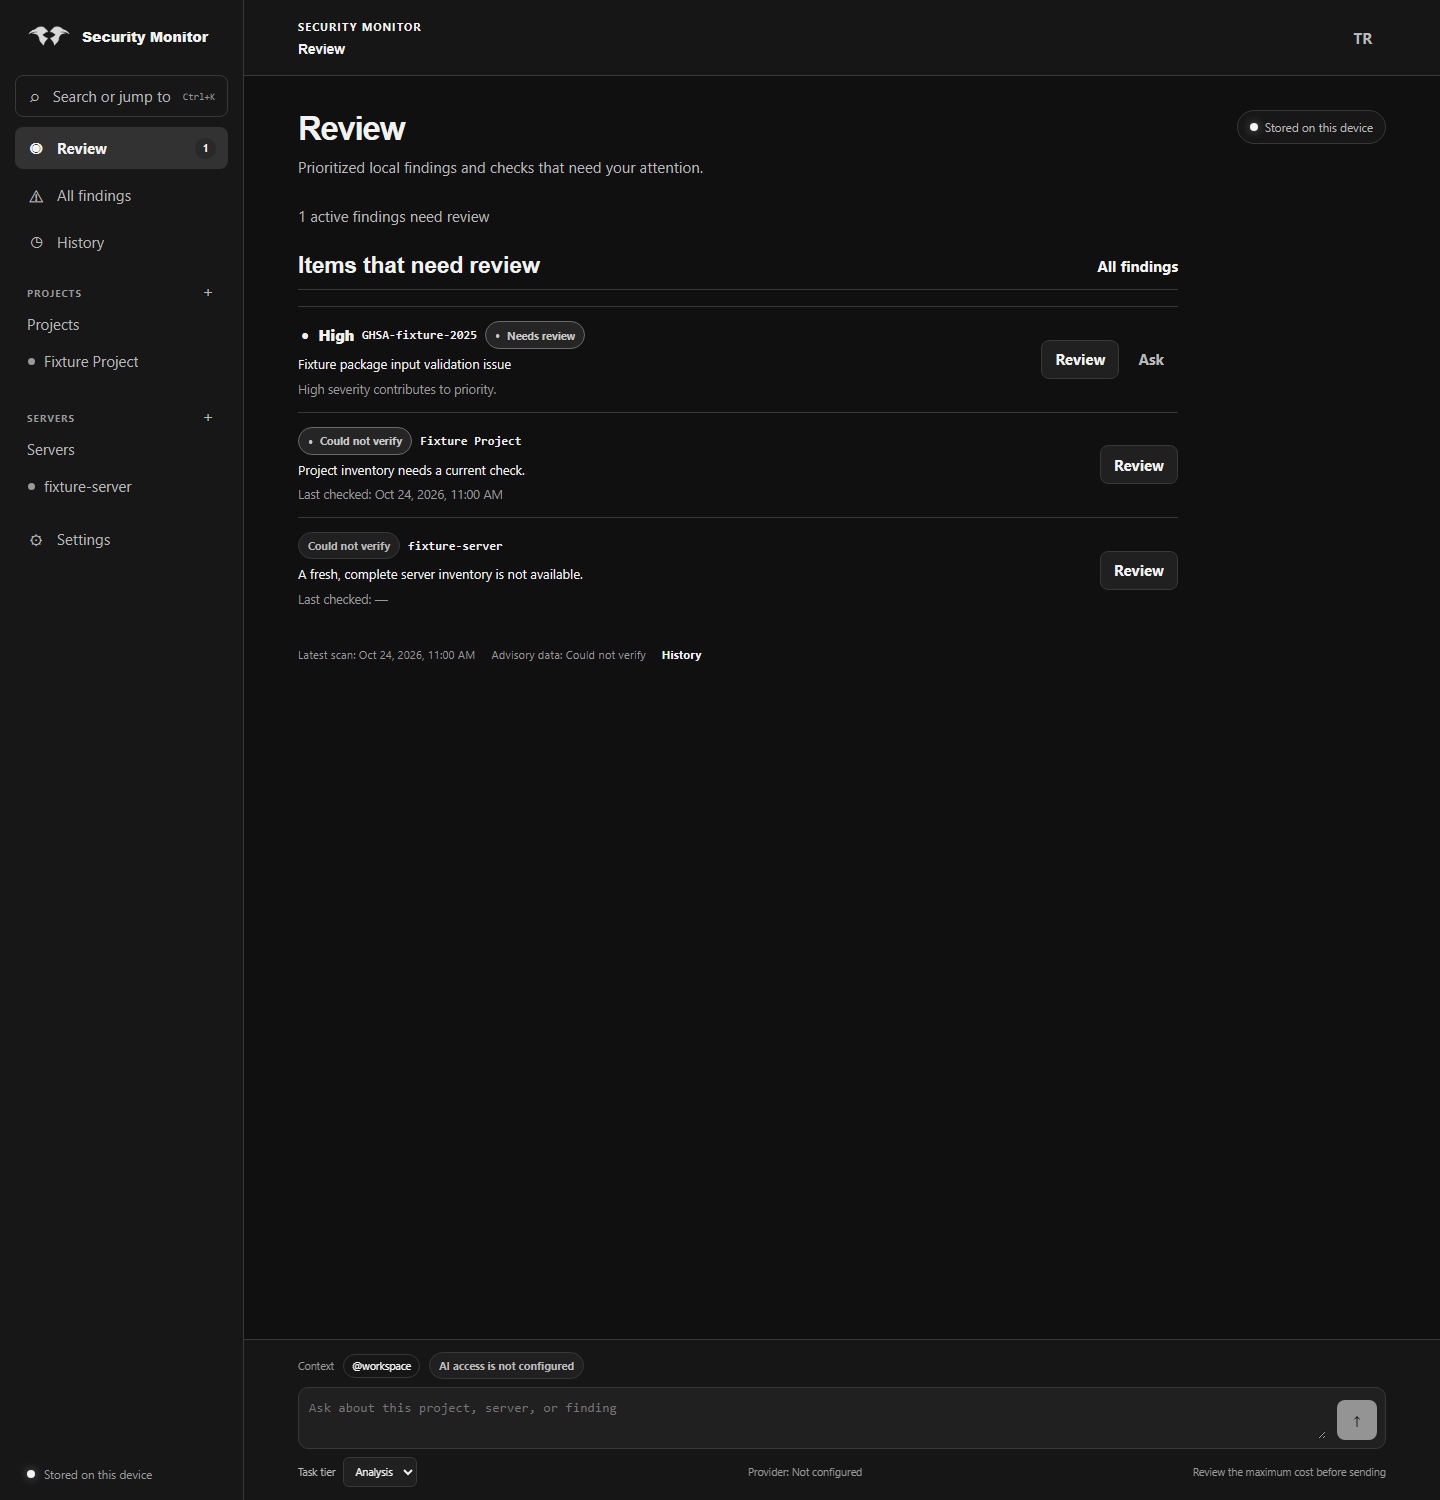The height and width of the screenshot is (1500, 1440).
Task: Click the Could not verify pill for Fixture Project
Action: click(355, 441)
